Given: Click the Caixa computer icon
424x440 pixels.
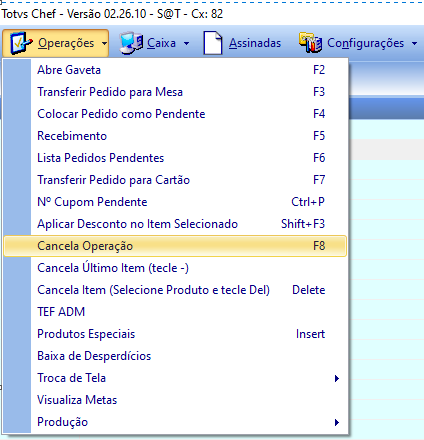Looking at the screenshot, I should pyautogui.click(x=132, y=43).
